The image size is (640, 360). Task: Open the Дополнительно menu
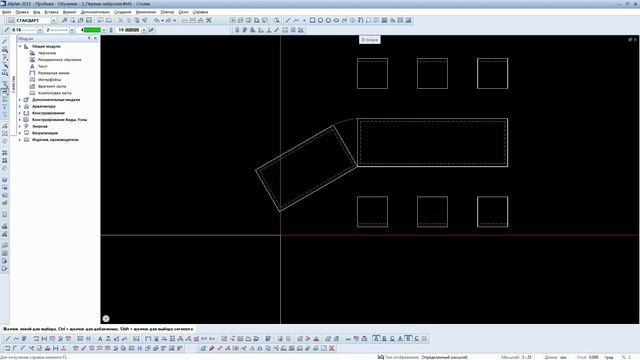tap(96, 12)
